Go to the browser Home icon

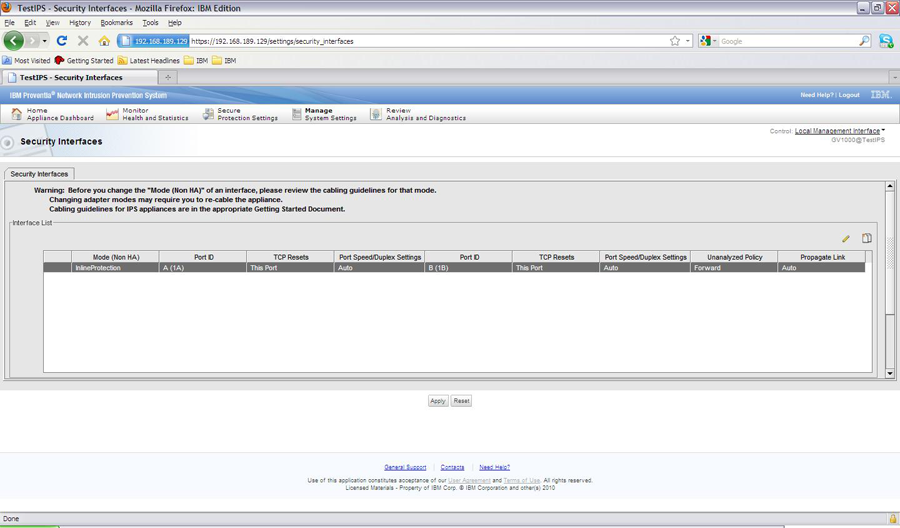[104, 41]
